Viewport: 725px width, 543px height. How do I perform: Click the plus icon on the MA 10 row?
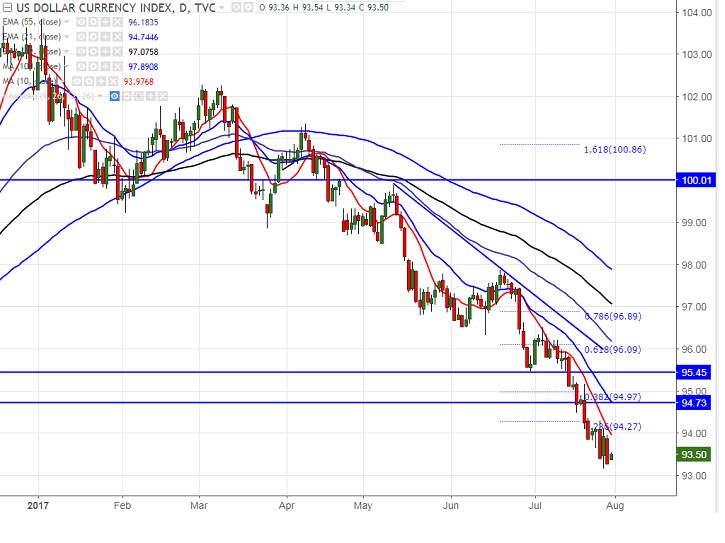coord(101,81)
